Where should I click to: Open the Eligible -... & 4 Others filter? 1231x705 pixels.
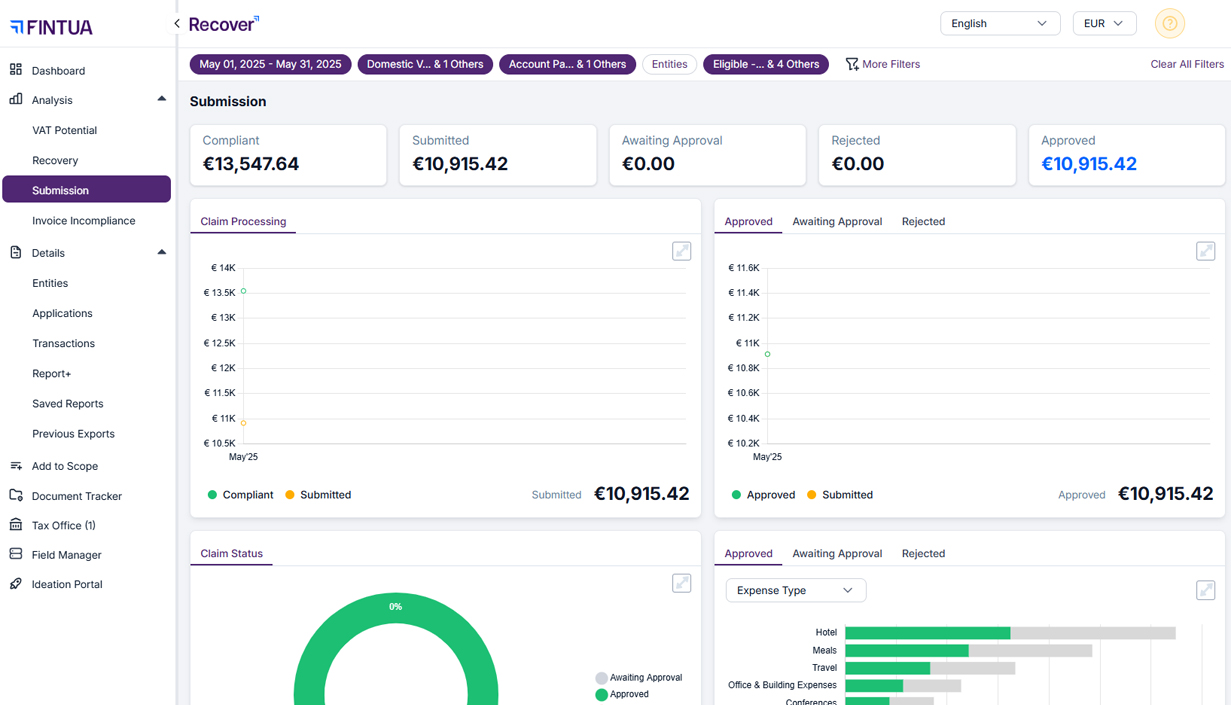click(766, 64)
